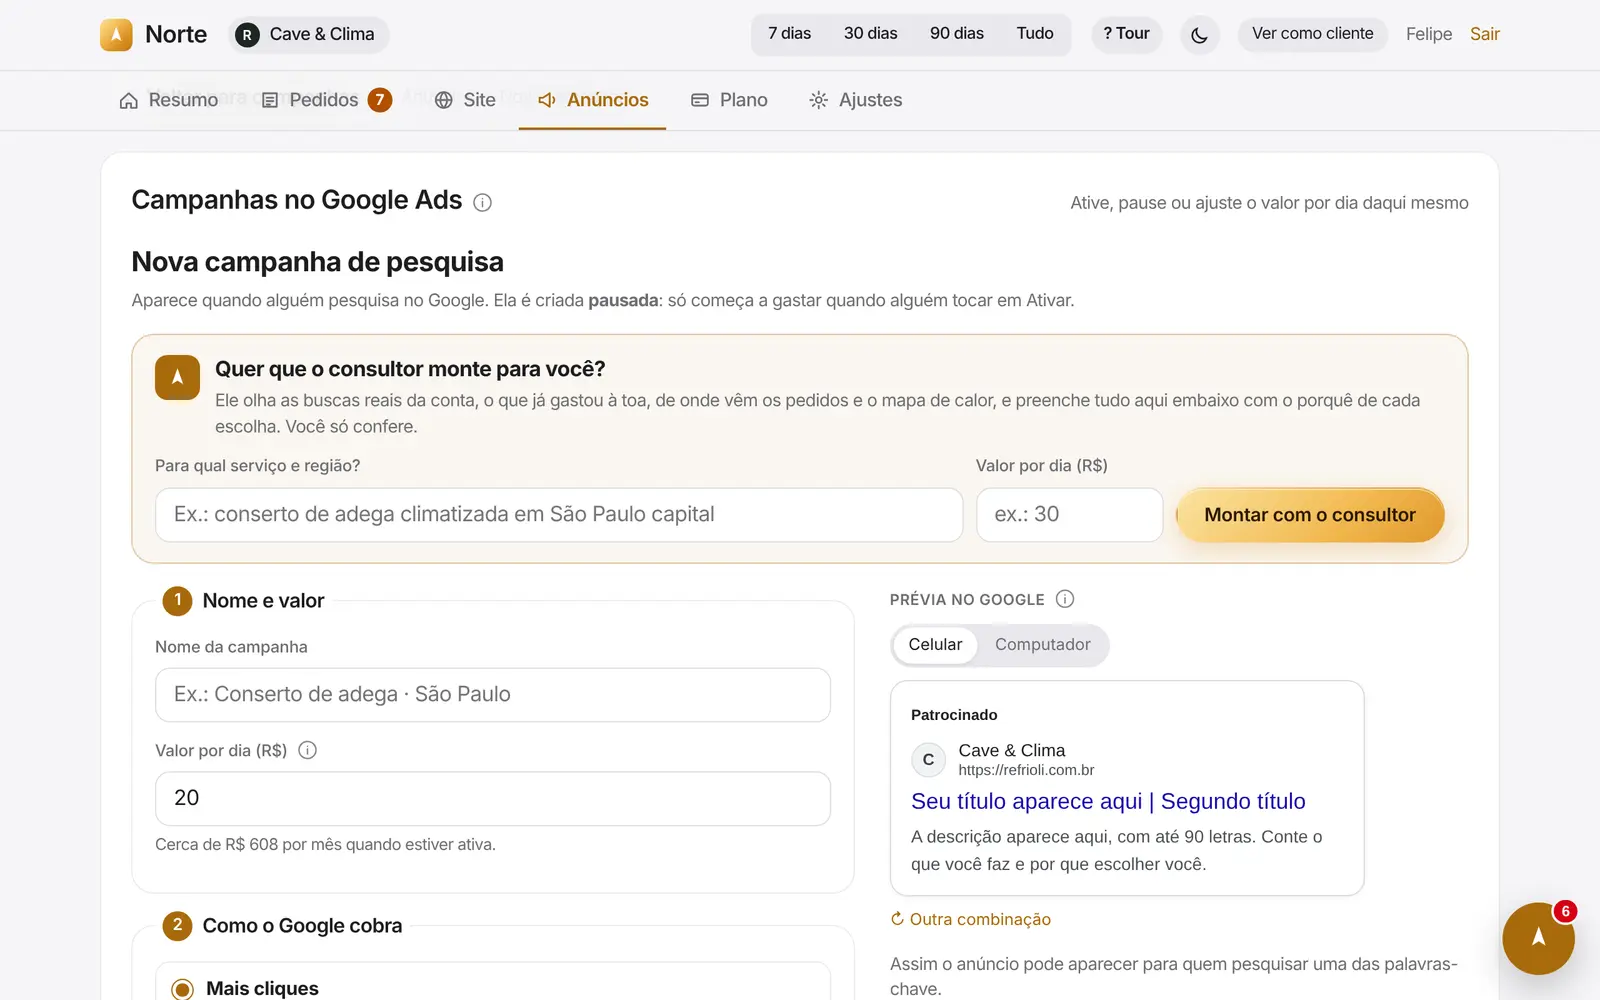
Task: Open the Site tab
Action: pos(465,100)
